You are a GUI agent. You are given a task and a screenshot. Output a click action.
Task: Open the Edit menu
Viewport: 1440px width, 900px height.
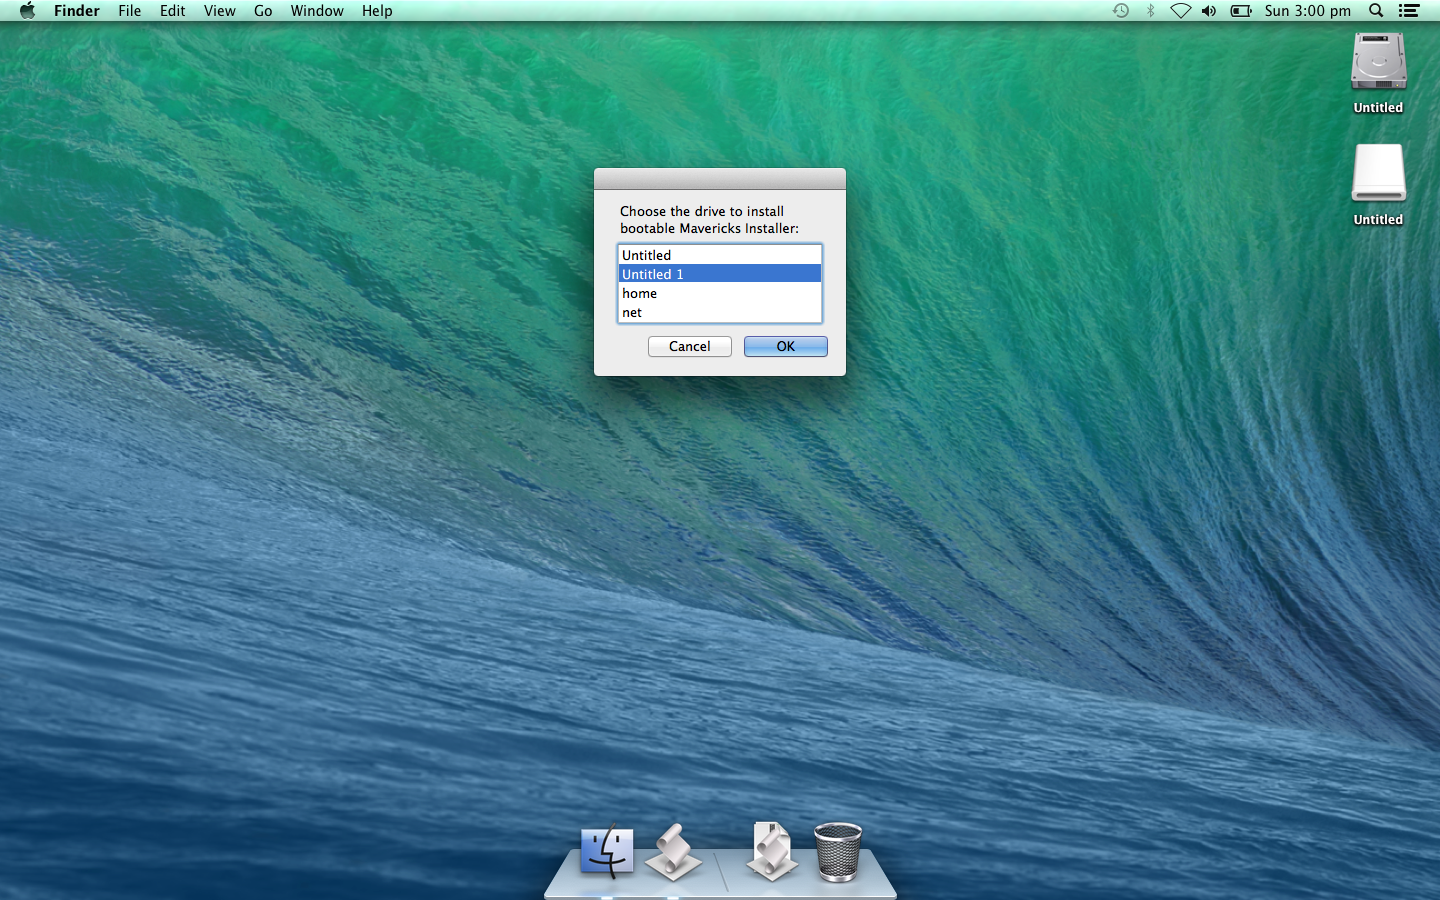pos(173,11)
